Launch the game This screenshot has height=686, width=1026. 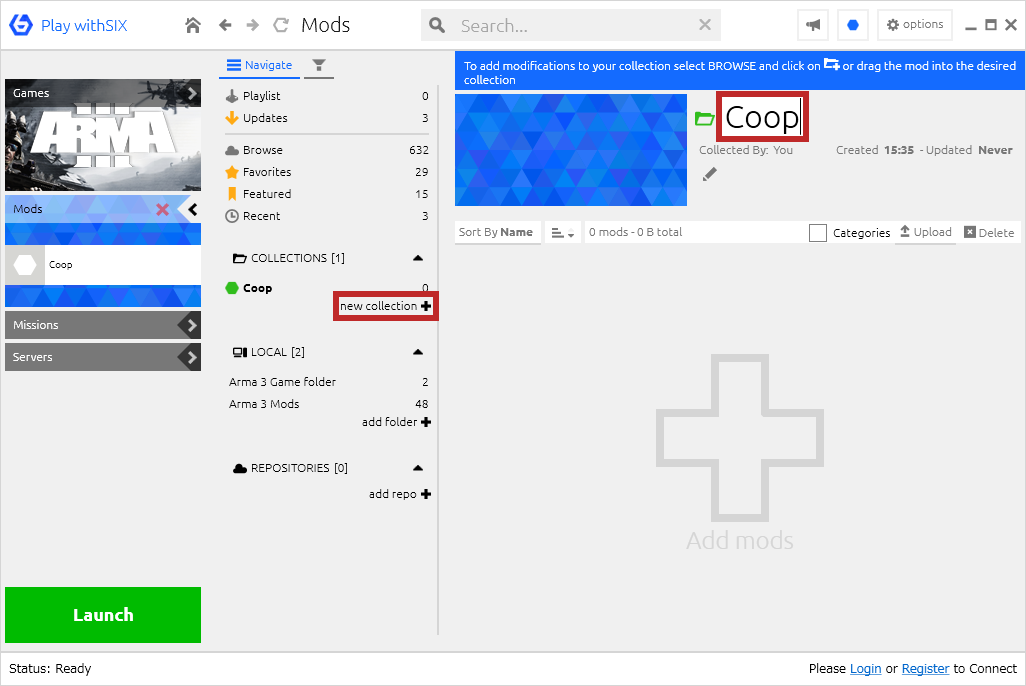(x=103, y=615)
